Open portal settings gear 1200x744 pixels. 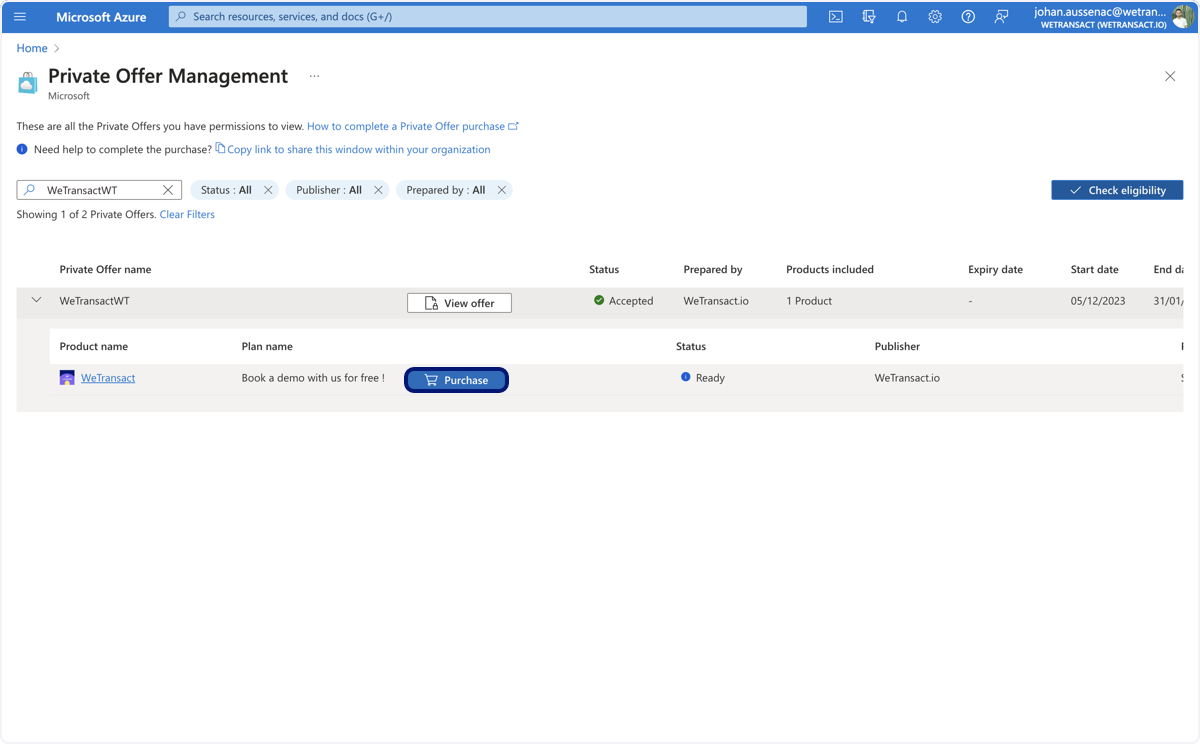tap(935, 17)
